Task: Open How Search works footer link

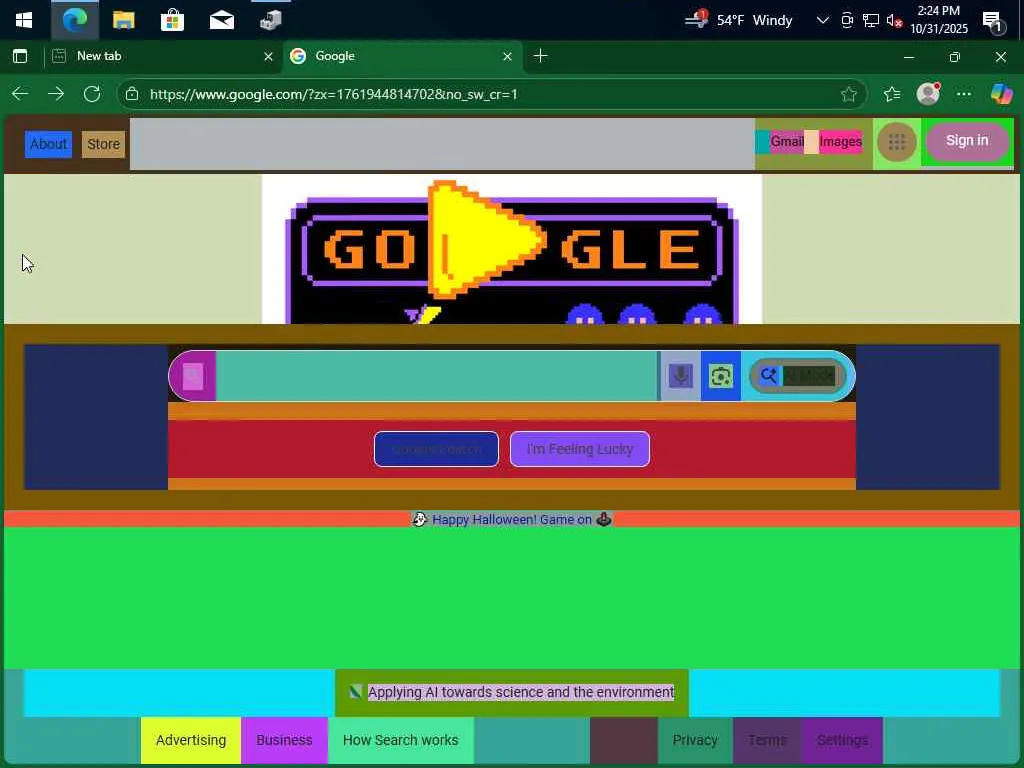Action: coord(400,741)
